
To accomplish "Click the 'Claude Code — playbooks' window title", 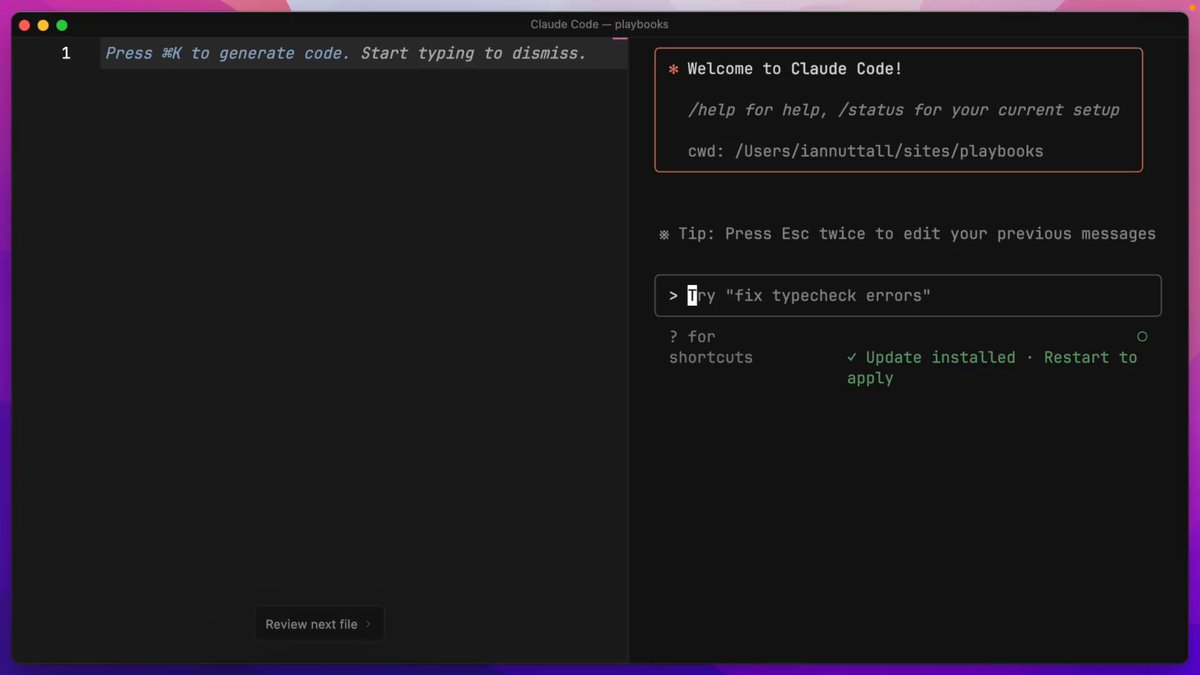I will pos(599,24).
